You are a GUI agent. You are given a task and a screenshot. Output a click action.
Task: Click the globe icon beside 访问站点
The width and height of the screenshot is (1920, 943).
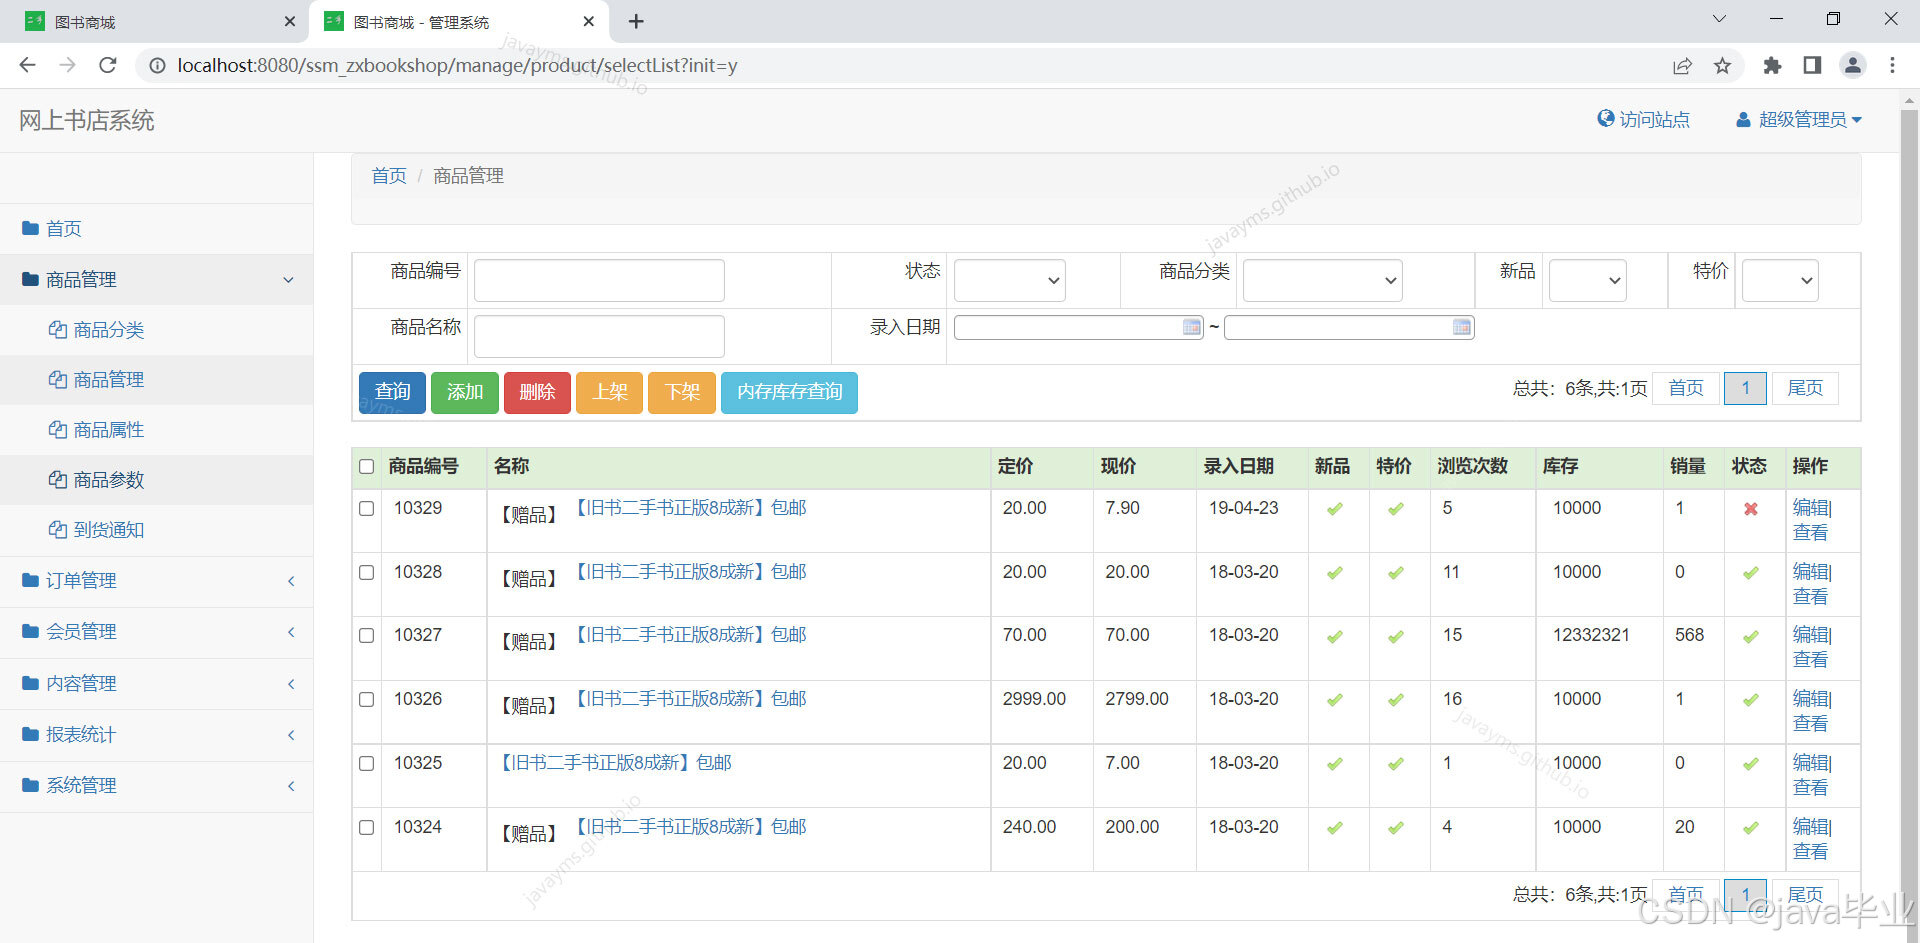click(1606, 118)
